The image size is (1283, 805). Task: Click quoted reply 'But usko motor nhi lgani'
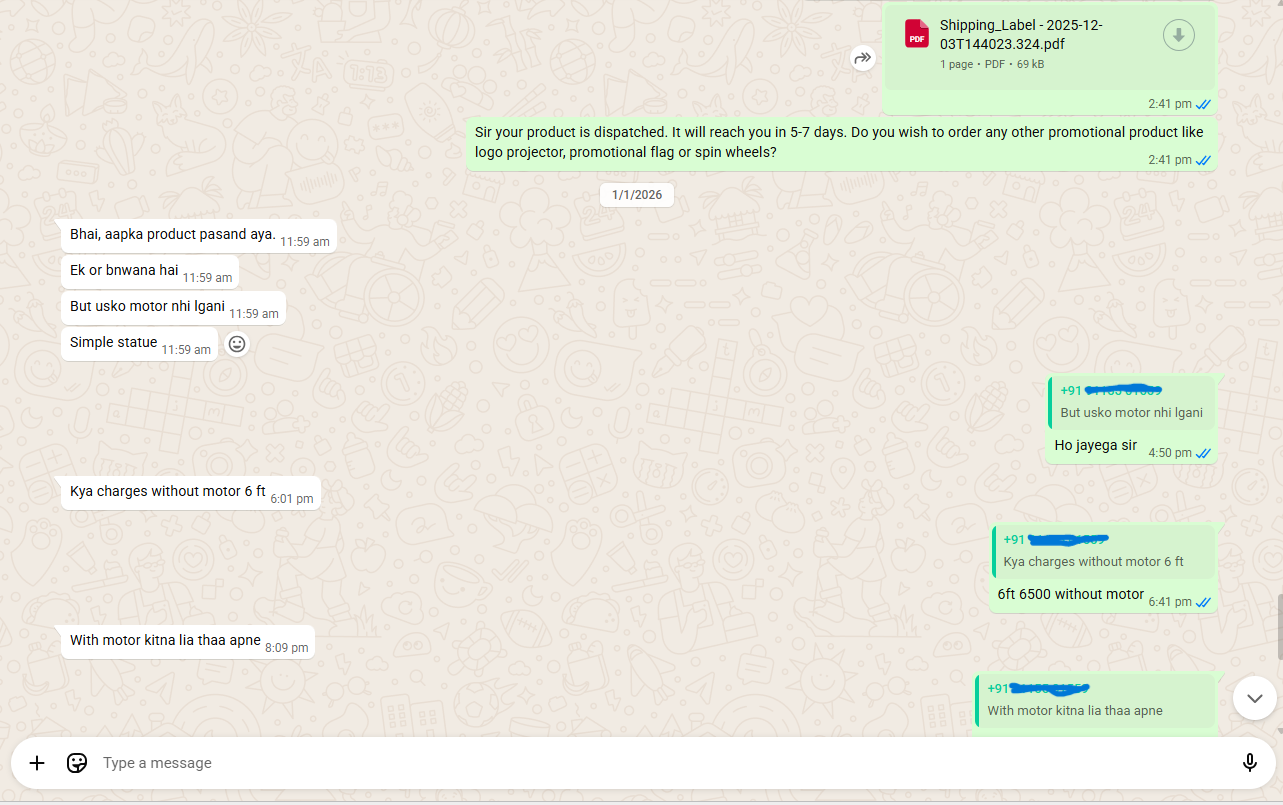(1131, 402)
